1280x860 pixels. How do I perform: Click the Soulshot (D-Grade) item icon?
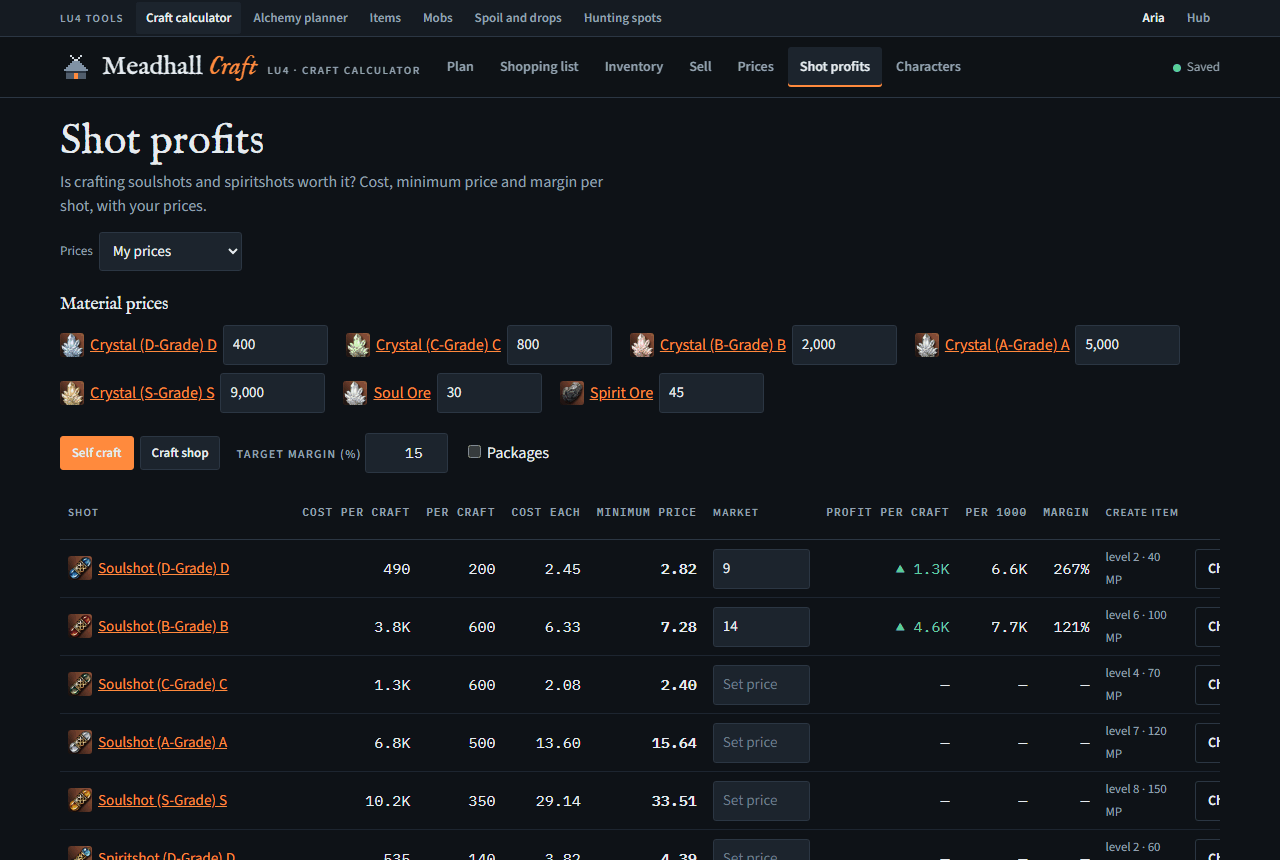pos(80,568)
